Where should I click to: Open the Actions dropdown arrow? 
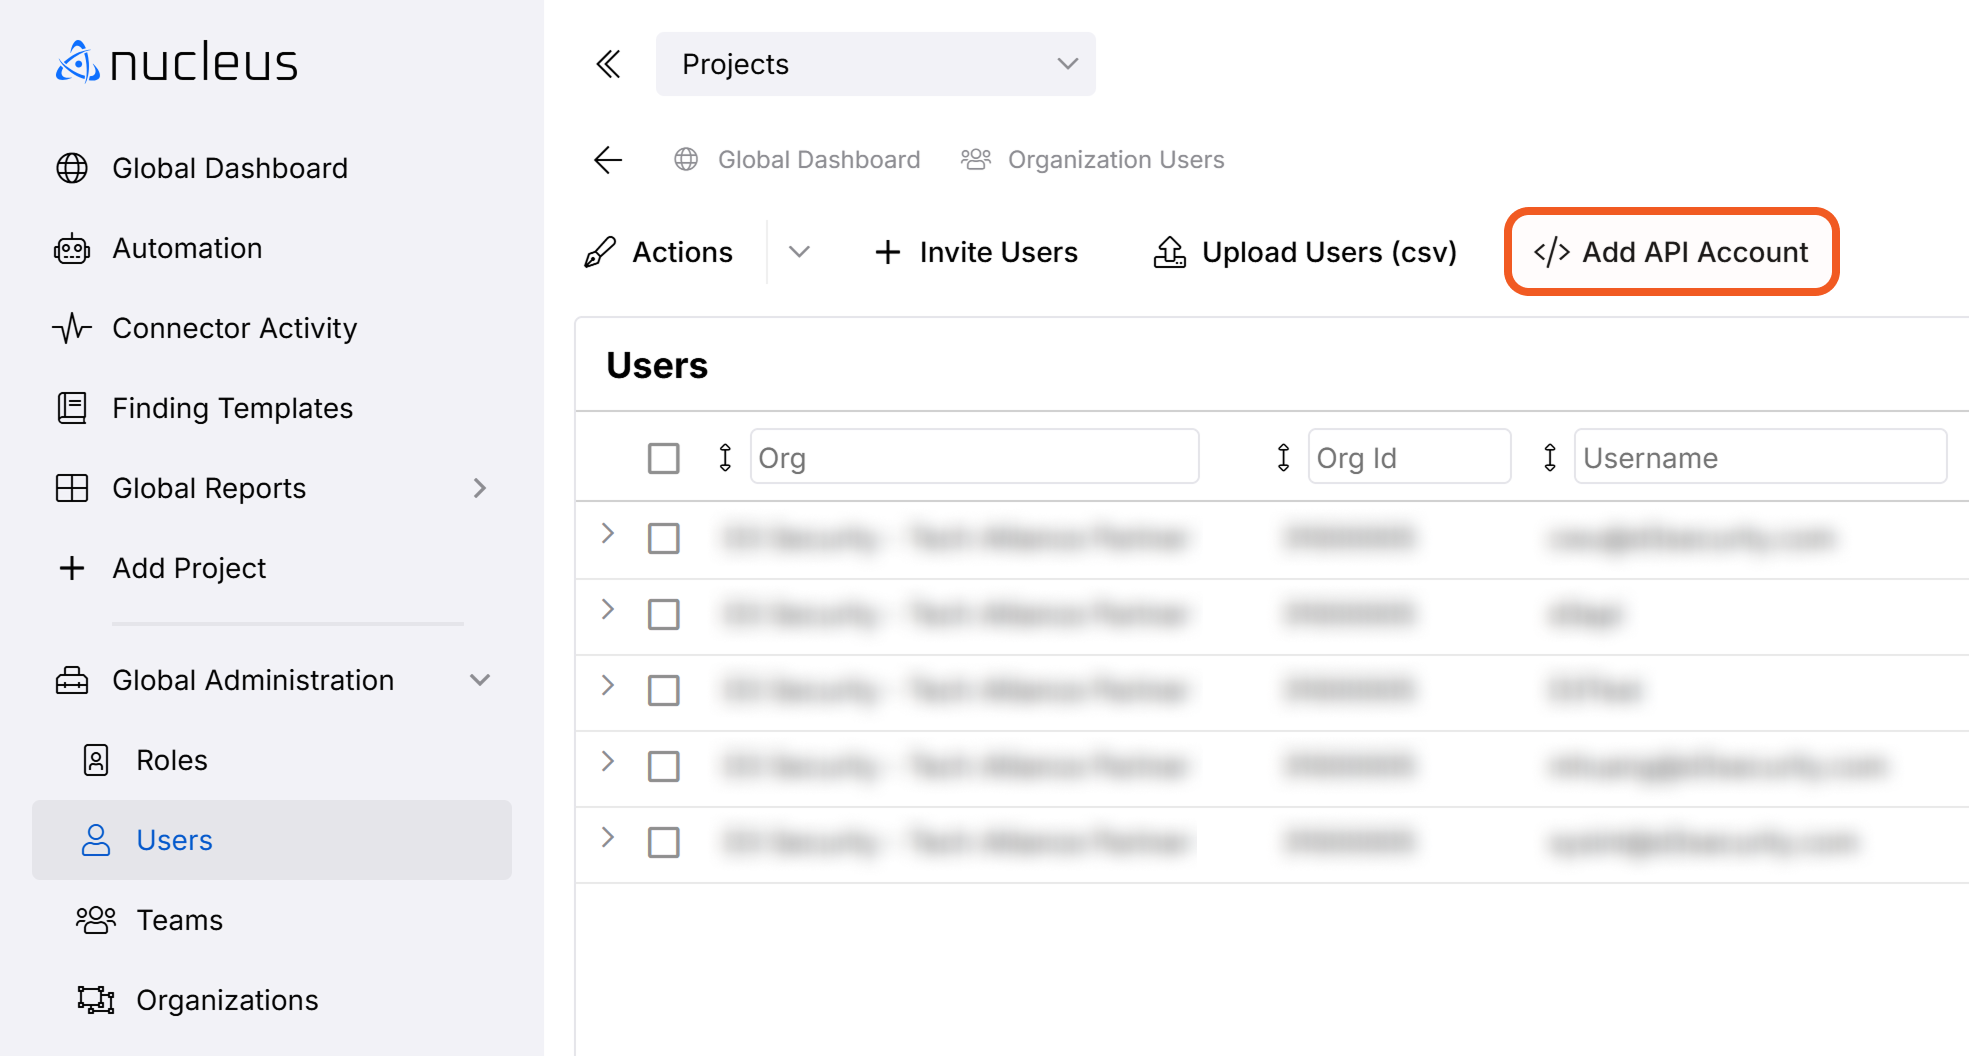798,252
